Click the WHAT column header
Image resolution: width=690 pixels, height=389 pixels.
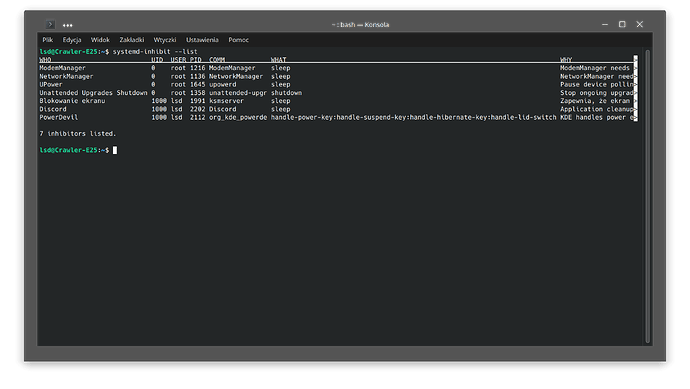pos(278,59)
